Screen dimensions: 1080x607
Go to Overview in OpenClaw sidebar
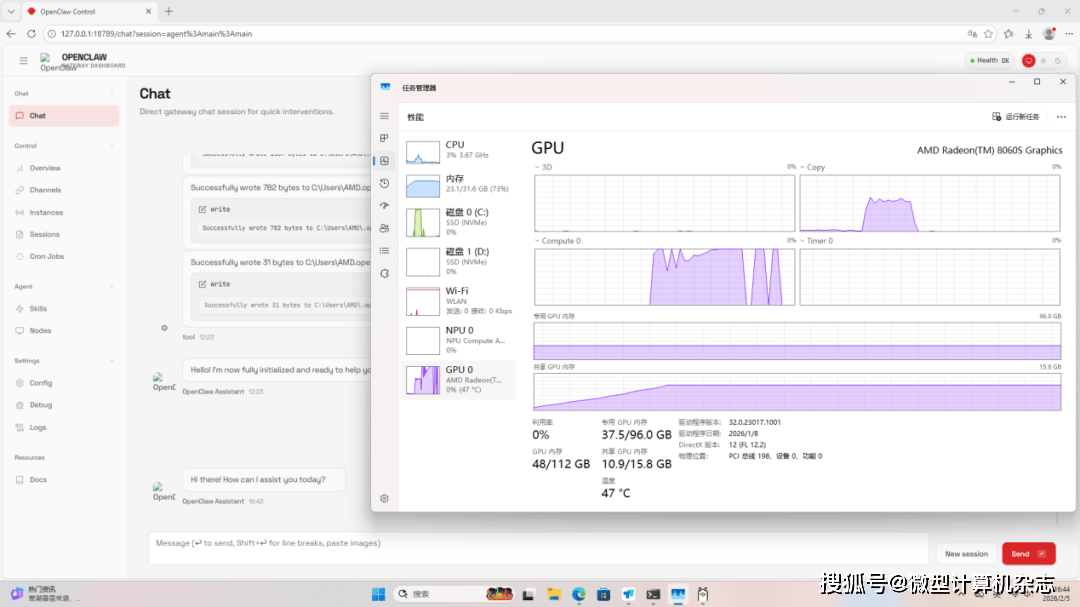[x=45, y=168]
